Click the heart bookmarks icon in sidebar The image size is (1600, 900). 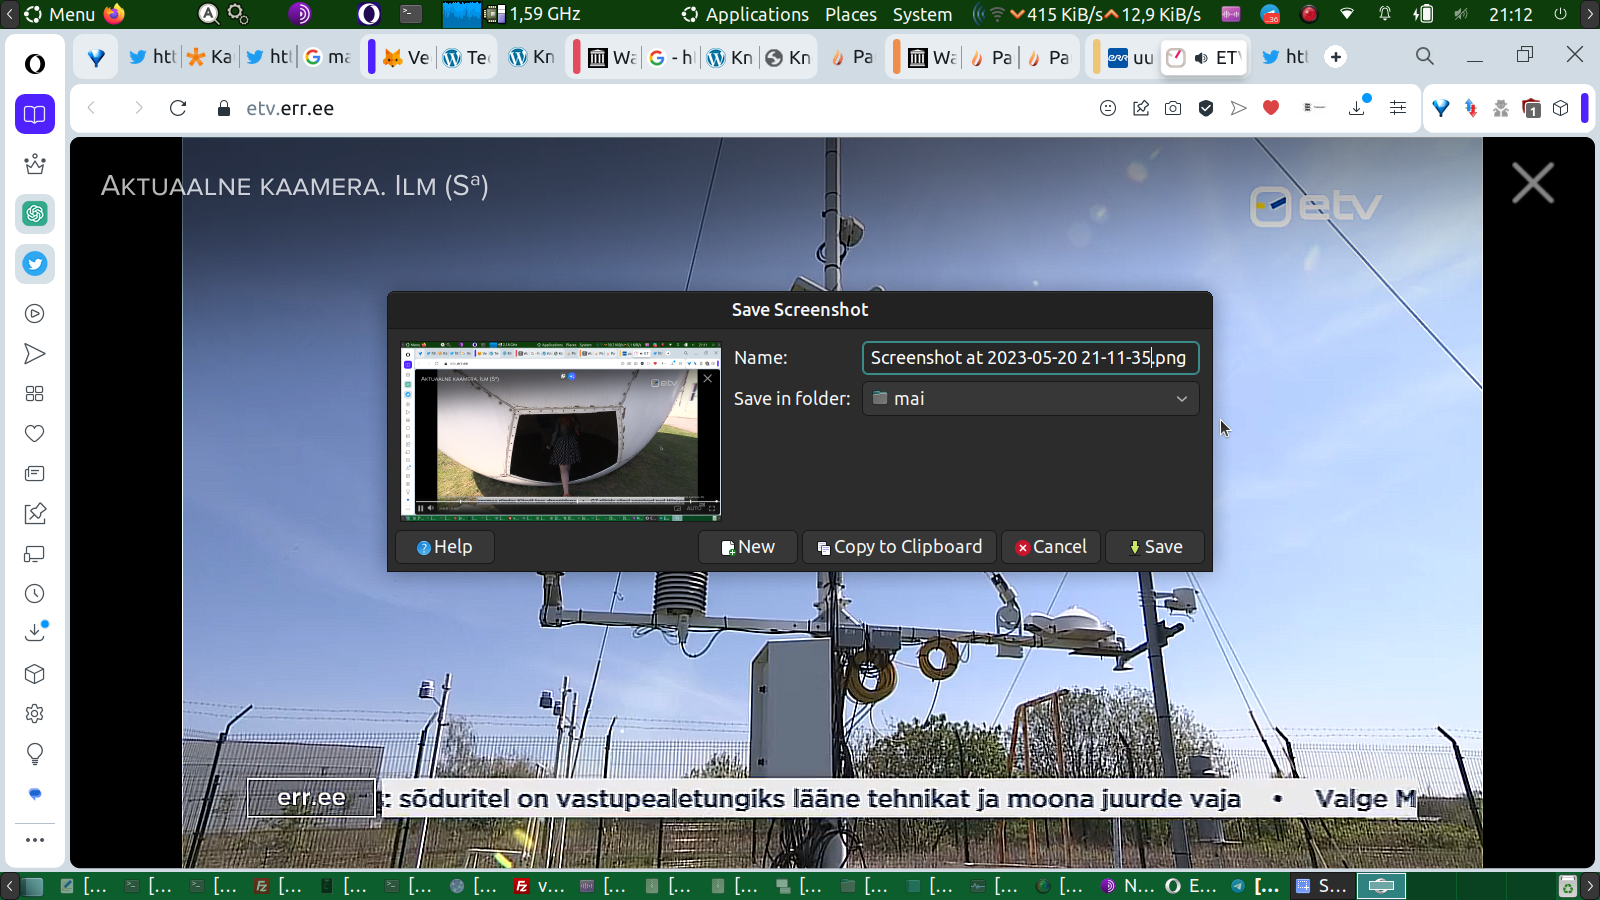click(35, 434)
